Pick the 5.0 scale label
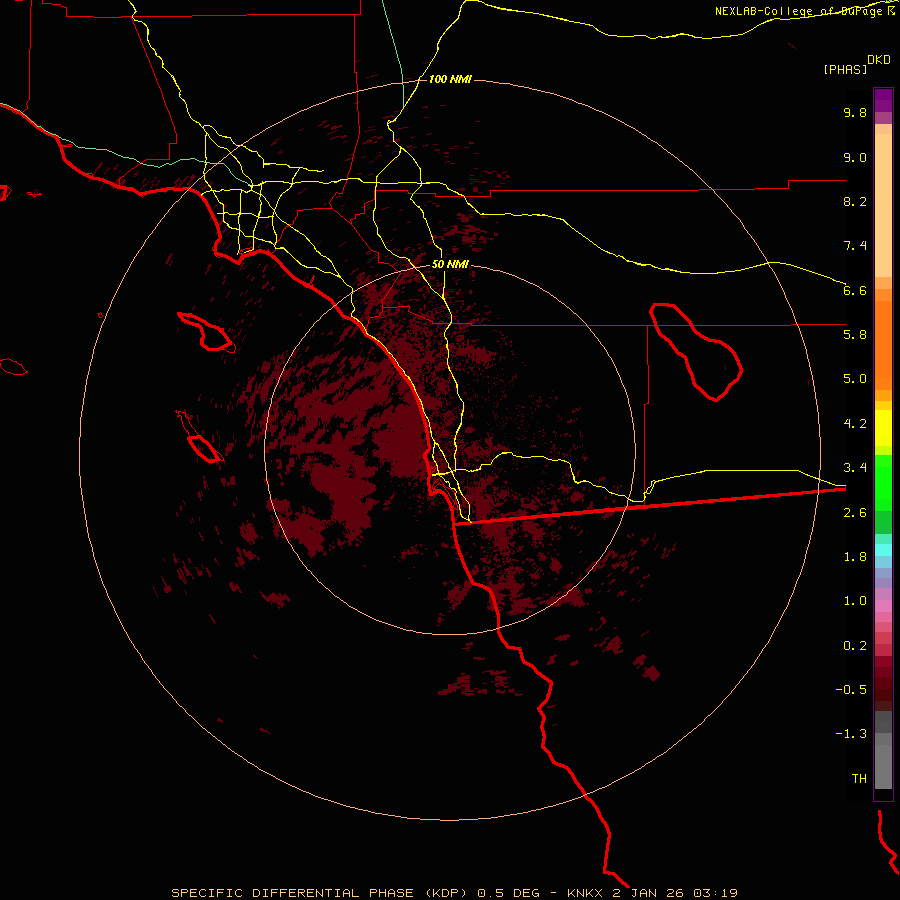This screenshot has height=900, width=900. [x=855, y=379]
